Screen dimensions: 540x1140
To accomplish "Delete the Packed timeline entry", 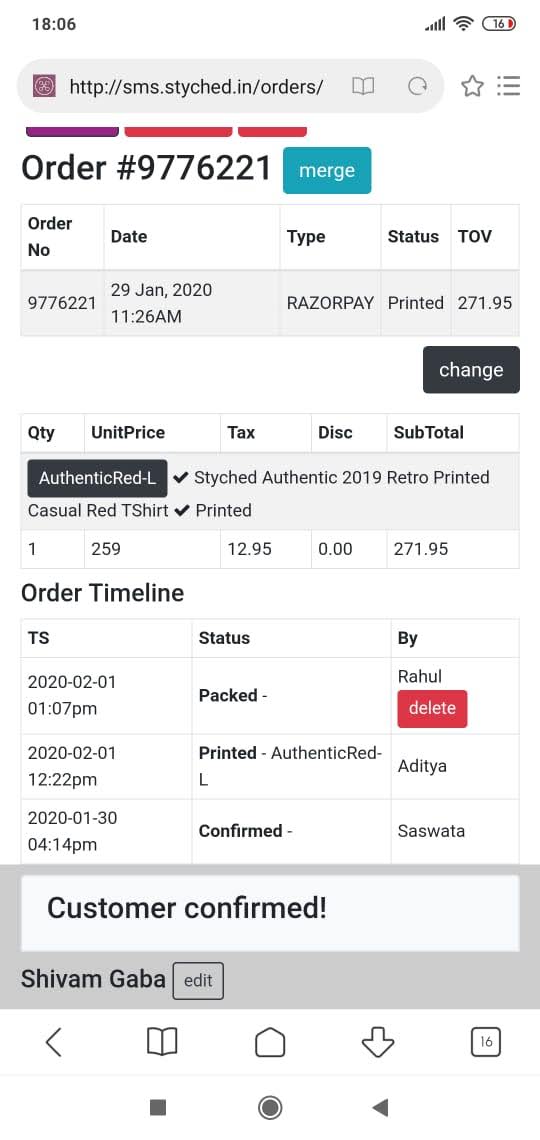I will (432, 709).
